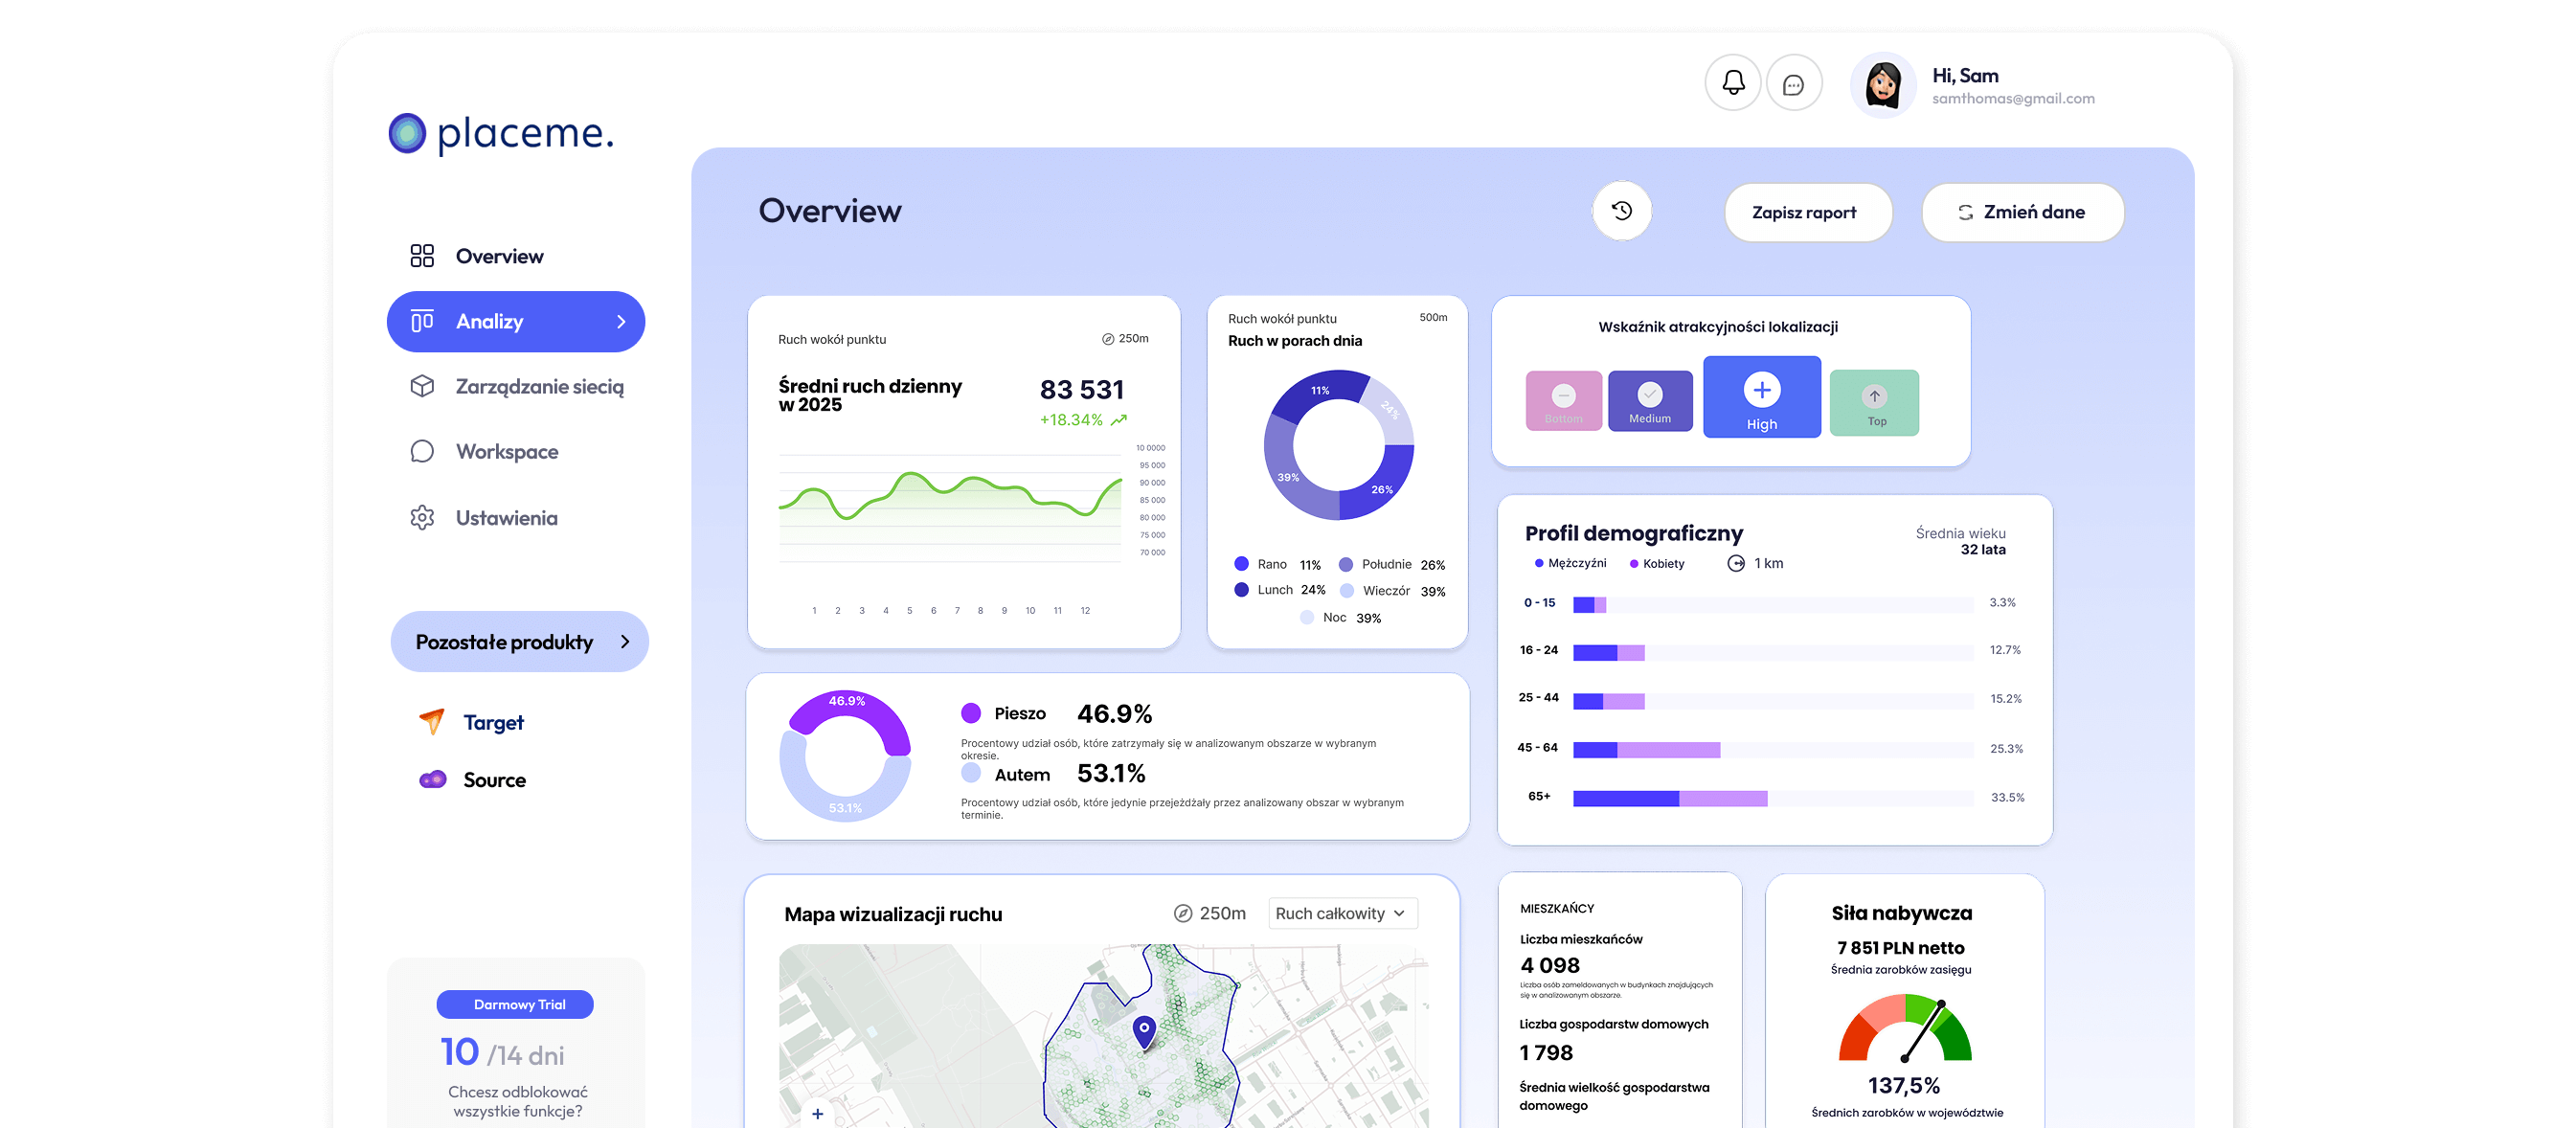2576x1128 pixels.
Task: Open the Source product icon
Action: click(x=433, y=779)
